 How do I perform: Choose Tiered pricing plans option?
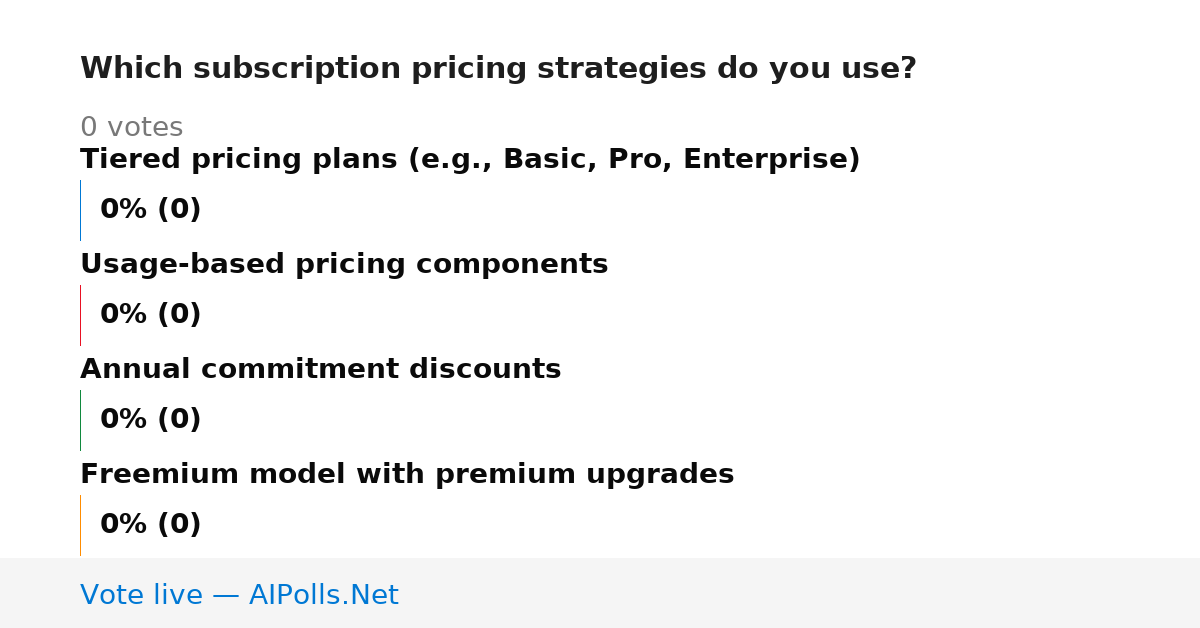tap(470, 160)
